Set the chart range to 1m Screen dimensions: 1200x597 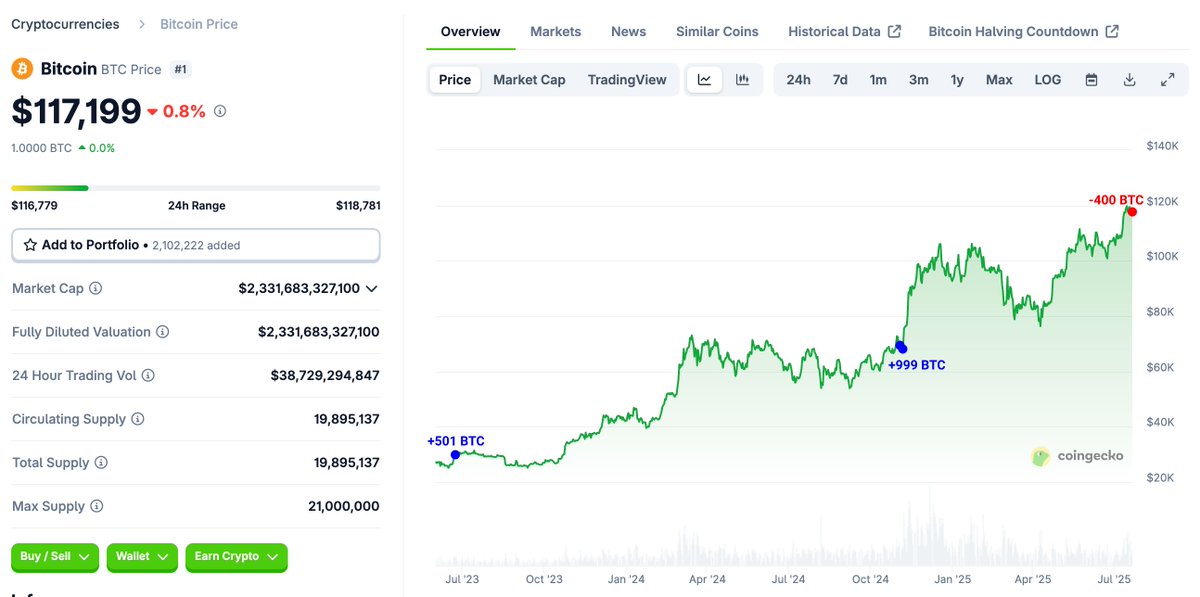(x=878, y=80)
